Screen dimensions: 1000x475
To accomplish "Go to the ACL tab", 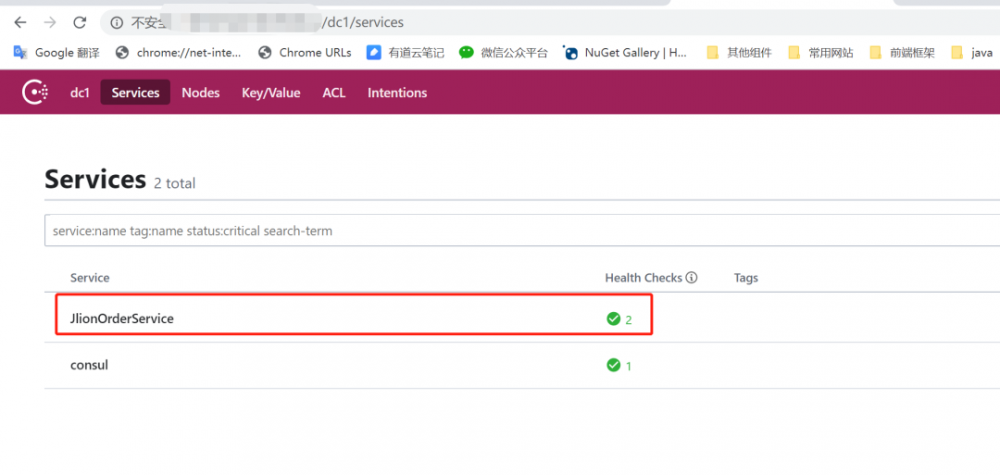I will point(334,93).
